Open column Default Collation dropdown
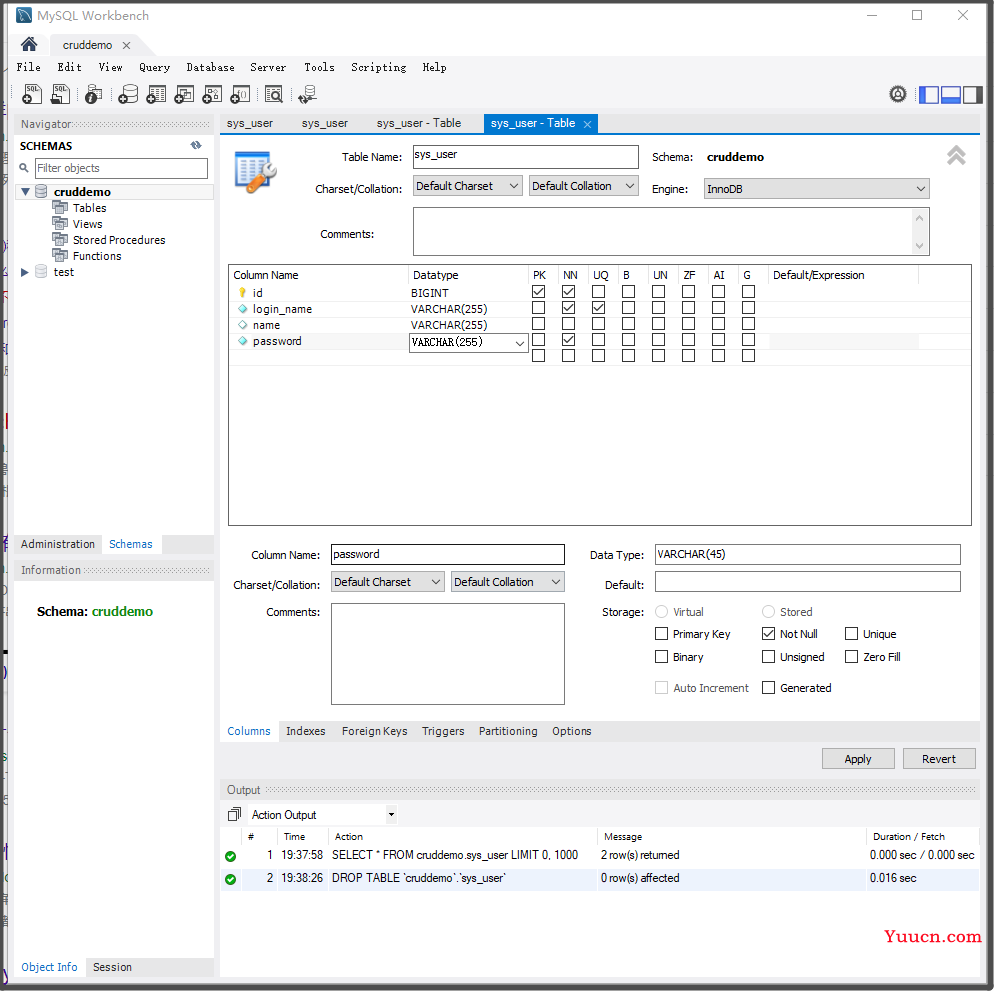This screenshot has width=994, height=991. (507, 581)
